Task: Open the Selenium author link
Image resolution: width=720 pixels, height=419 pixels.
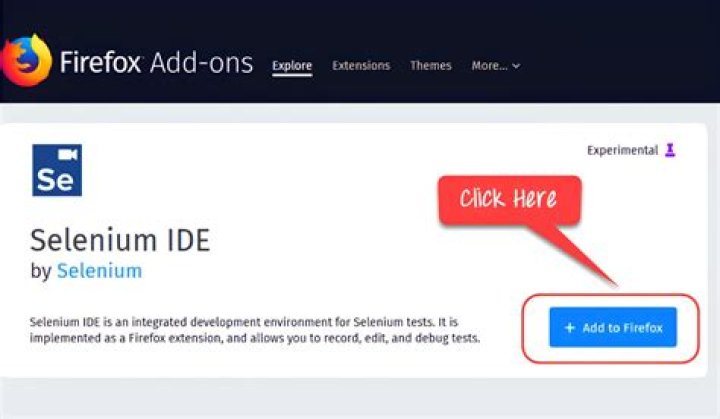Action: coord(99,271)
